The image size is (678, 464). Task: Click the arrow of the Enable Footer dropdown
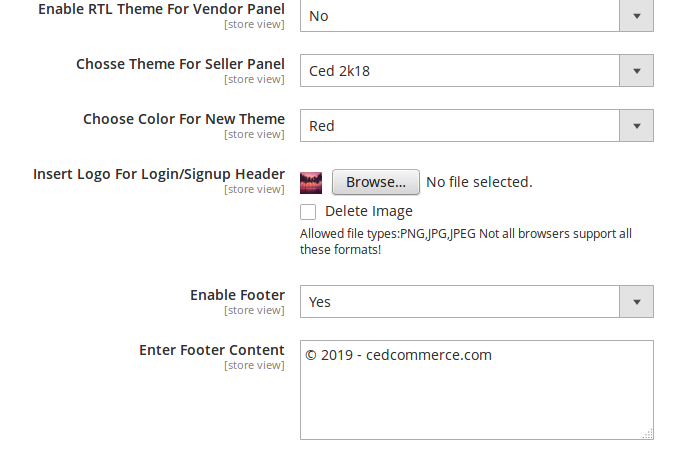636,301
